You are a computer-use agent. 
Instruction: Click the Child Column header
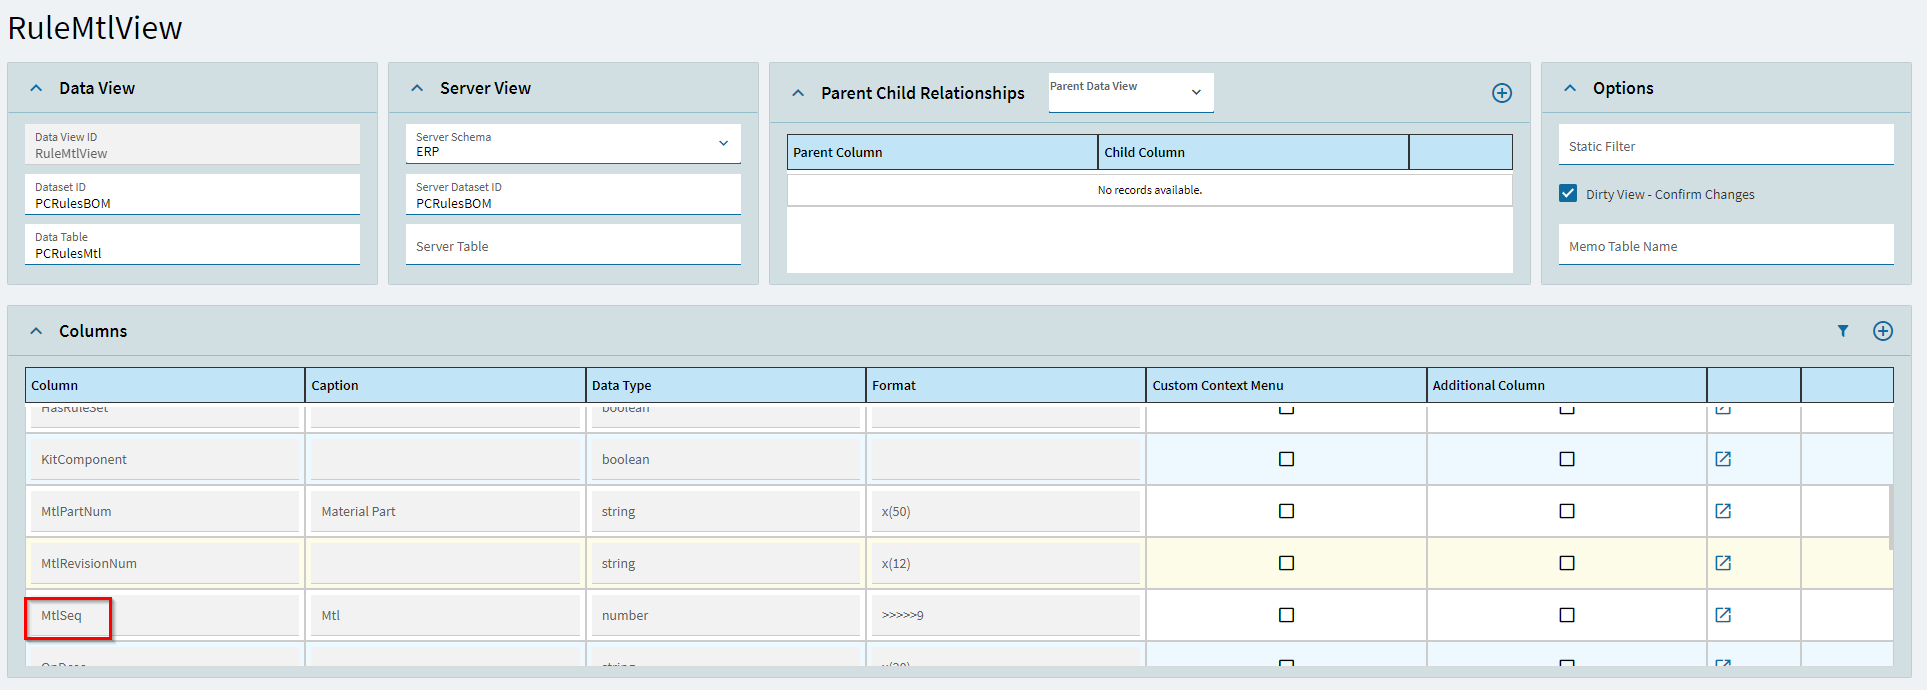point(1254,152)
